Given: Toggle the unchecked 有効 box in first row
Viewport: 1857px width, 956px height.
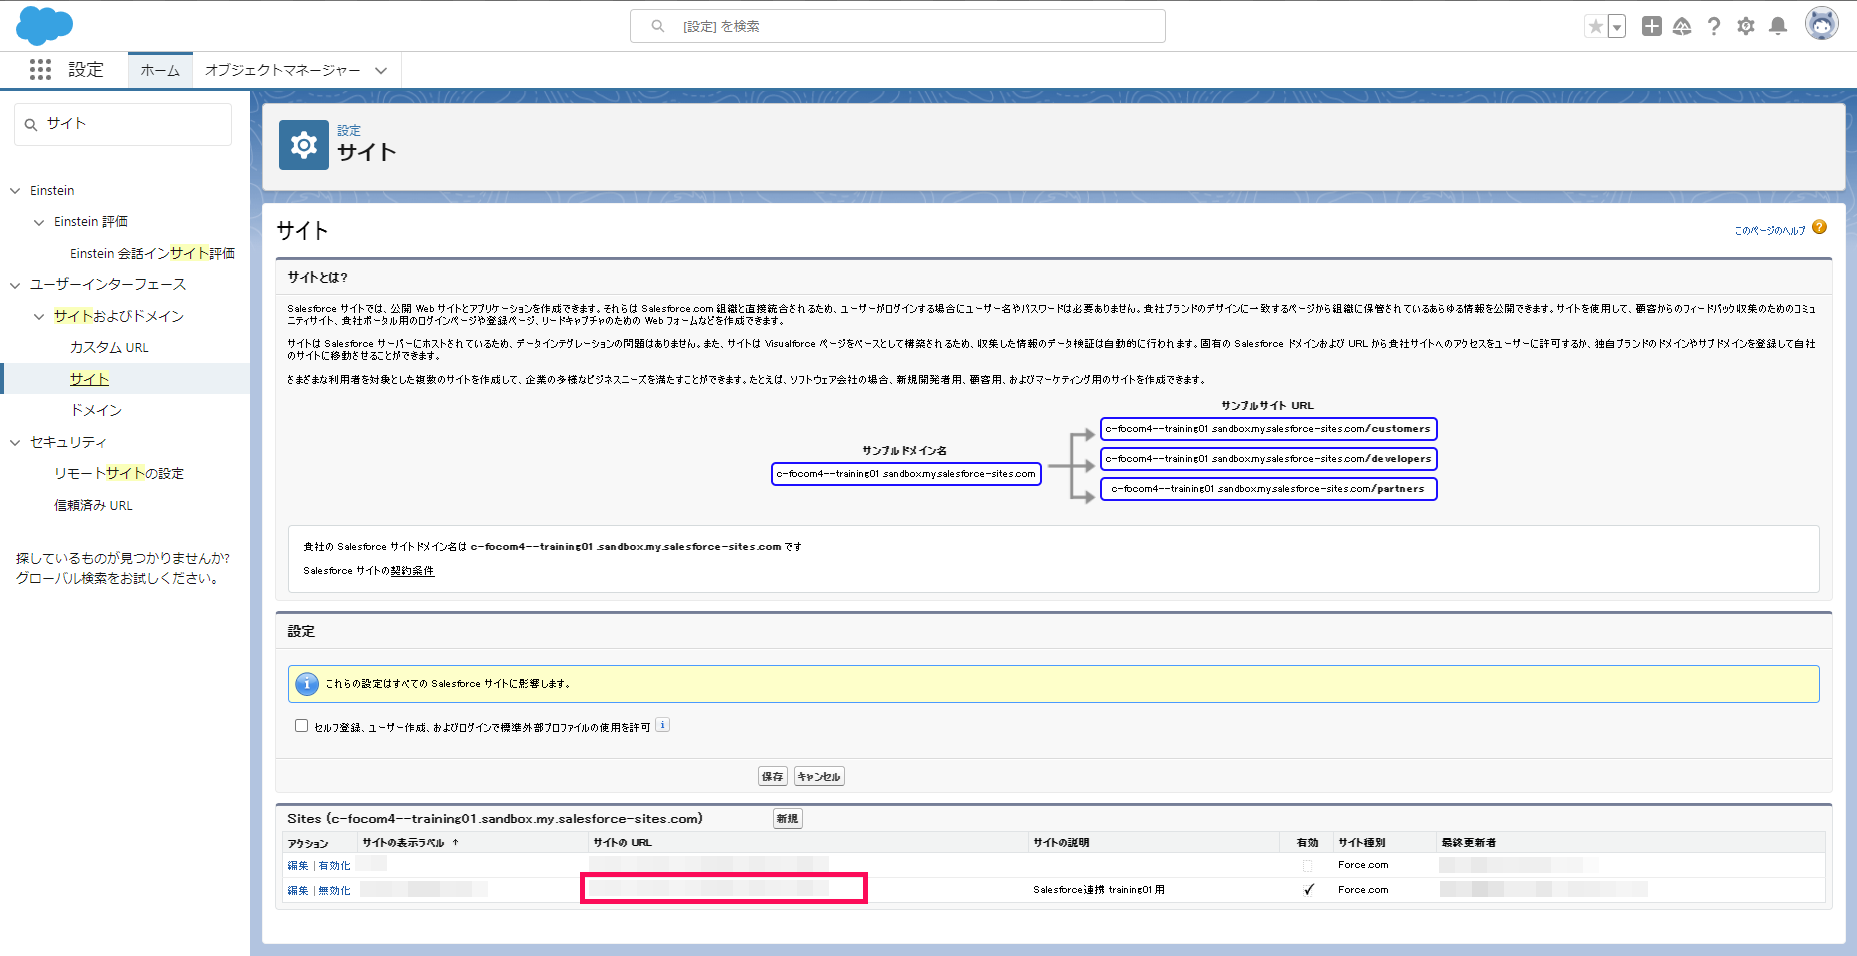Looking at the screenshot, I should pyautogui.click(x=1307, y=866).
